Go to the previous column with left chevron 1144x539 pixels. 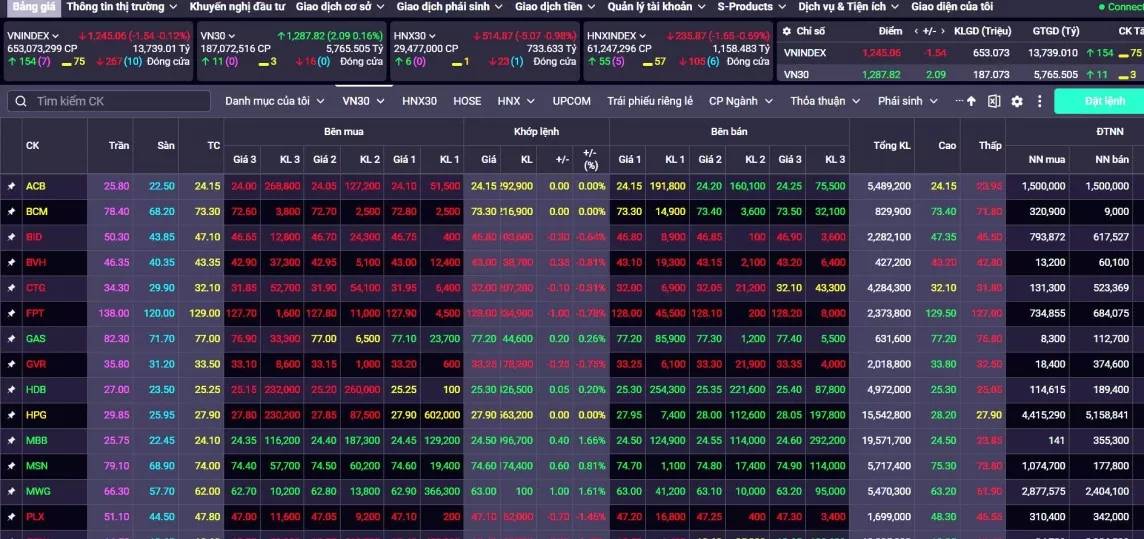(x=917, y=31)
